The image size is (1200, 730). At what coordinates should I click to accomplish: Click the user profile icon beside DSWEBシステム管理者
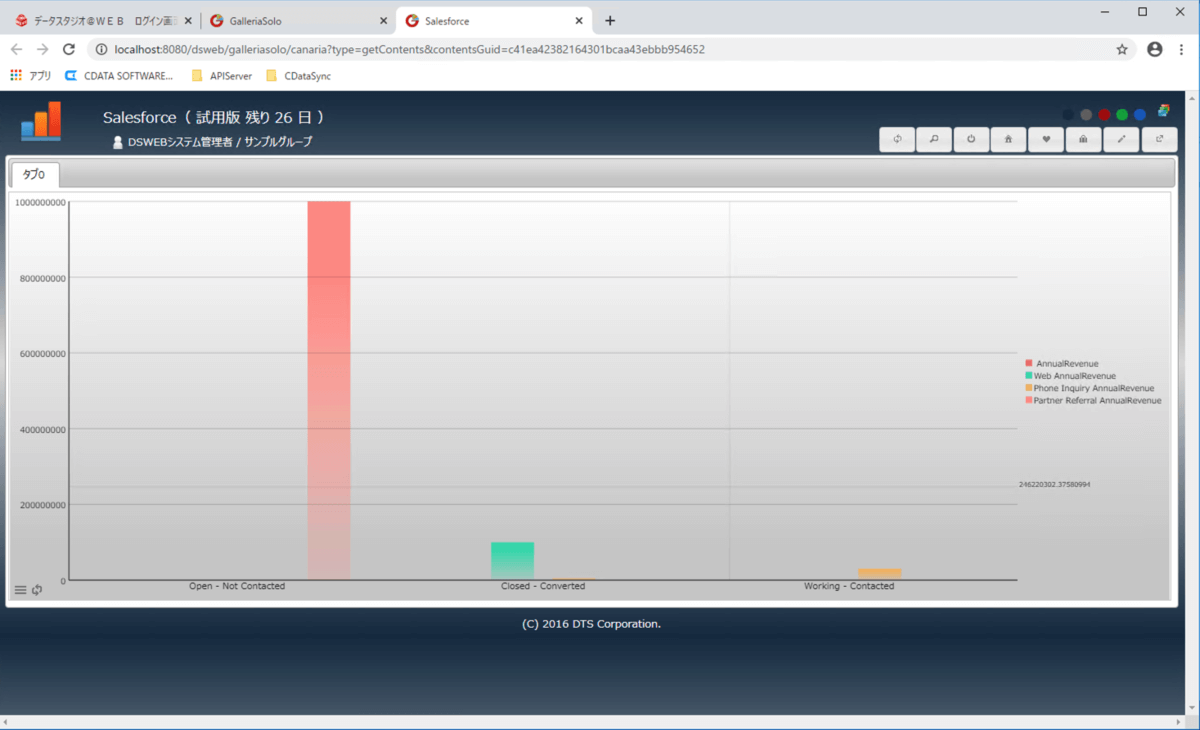click(x=118, y=142)
